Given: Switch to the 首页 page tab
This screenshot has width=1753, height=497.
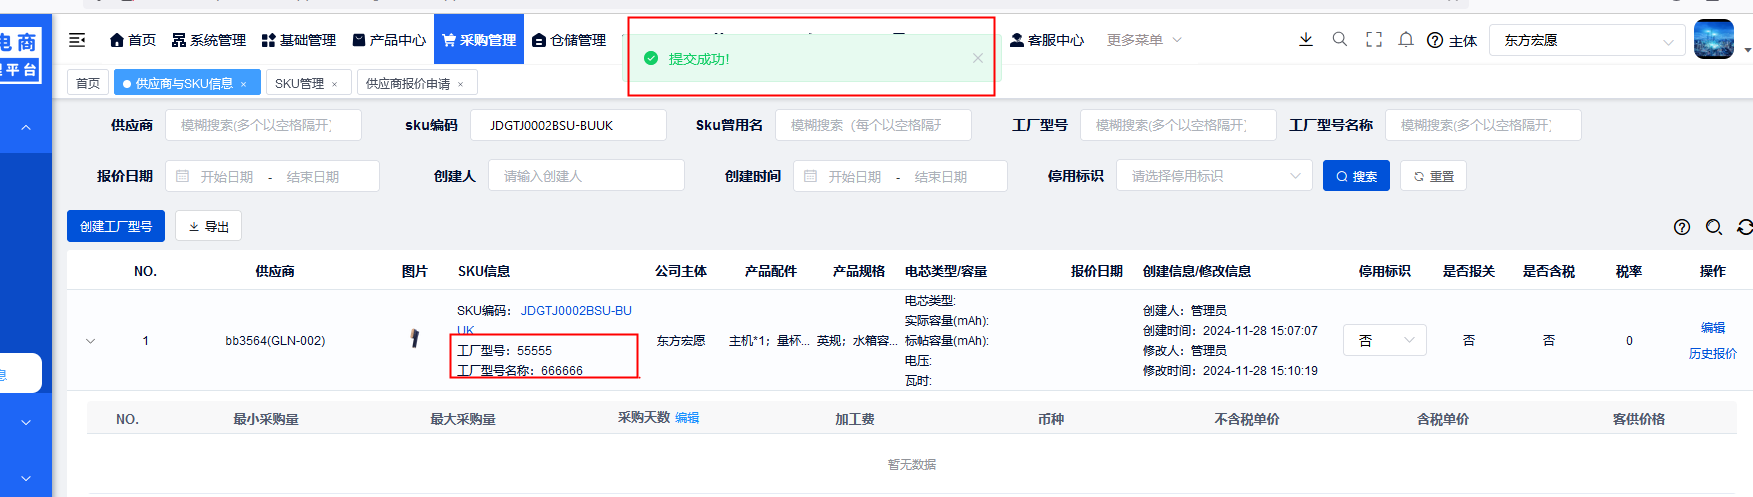Looking at the screenshot, I should click(88, 83).
